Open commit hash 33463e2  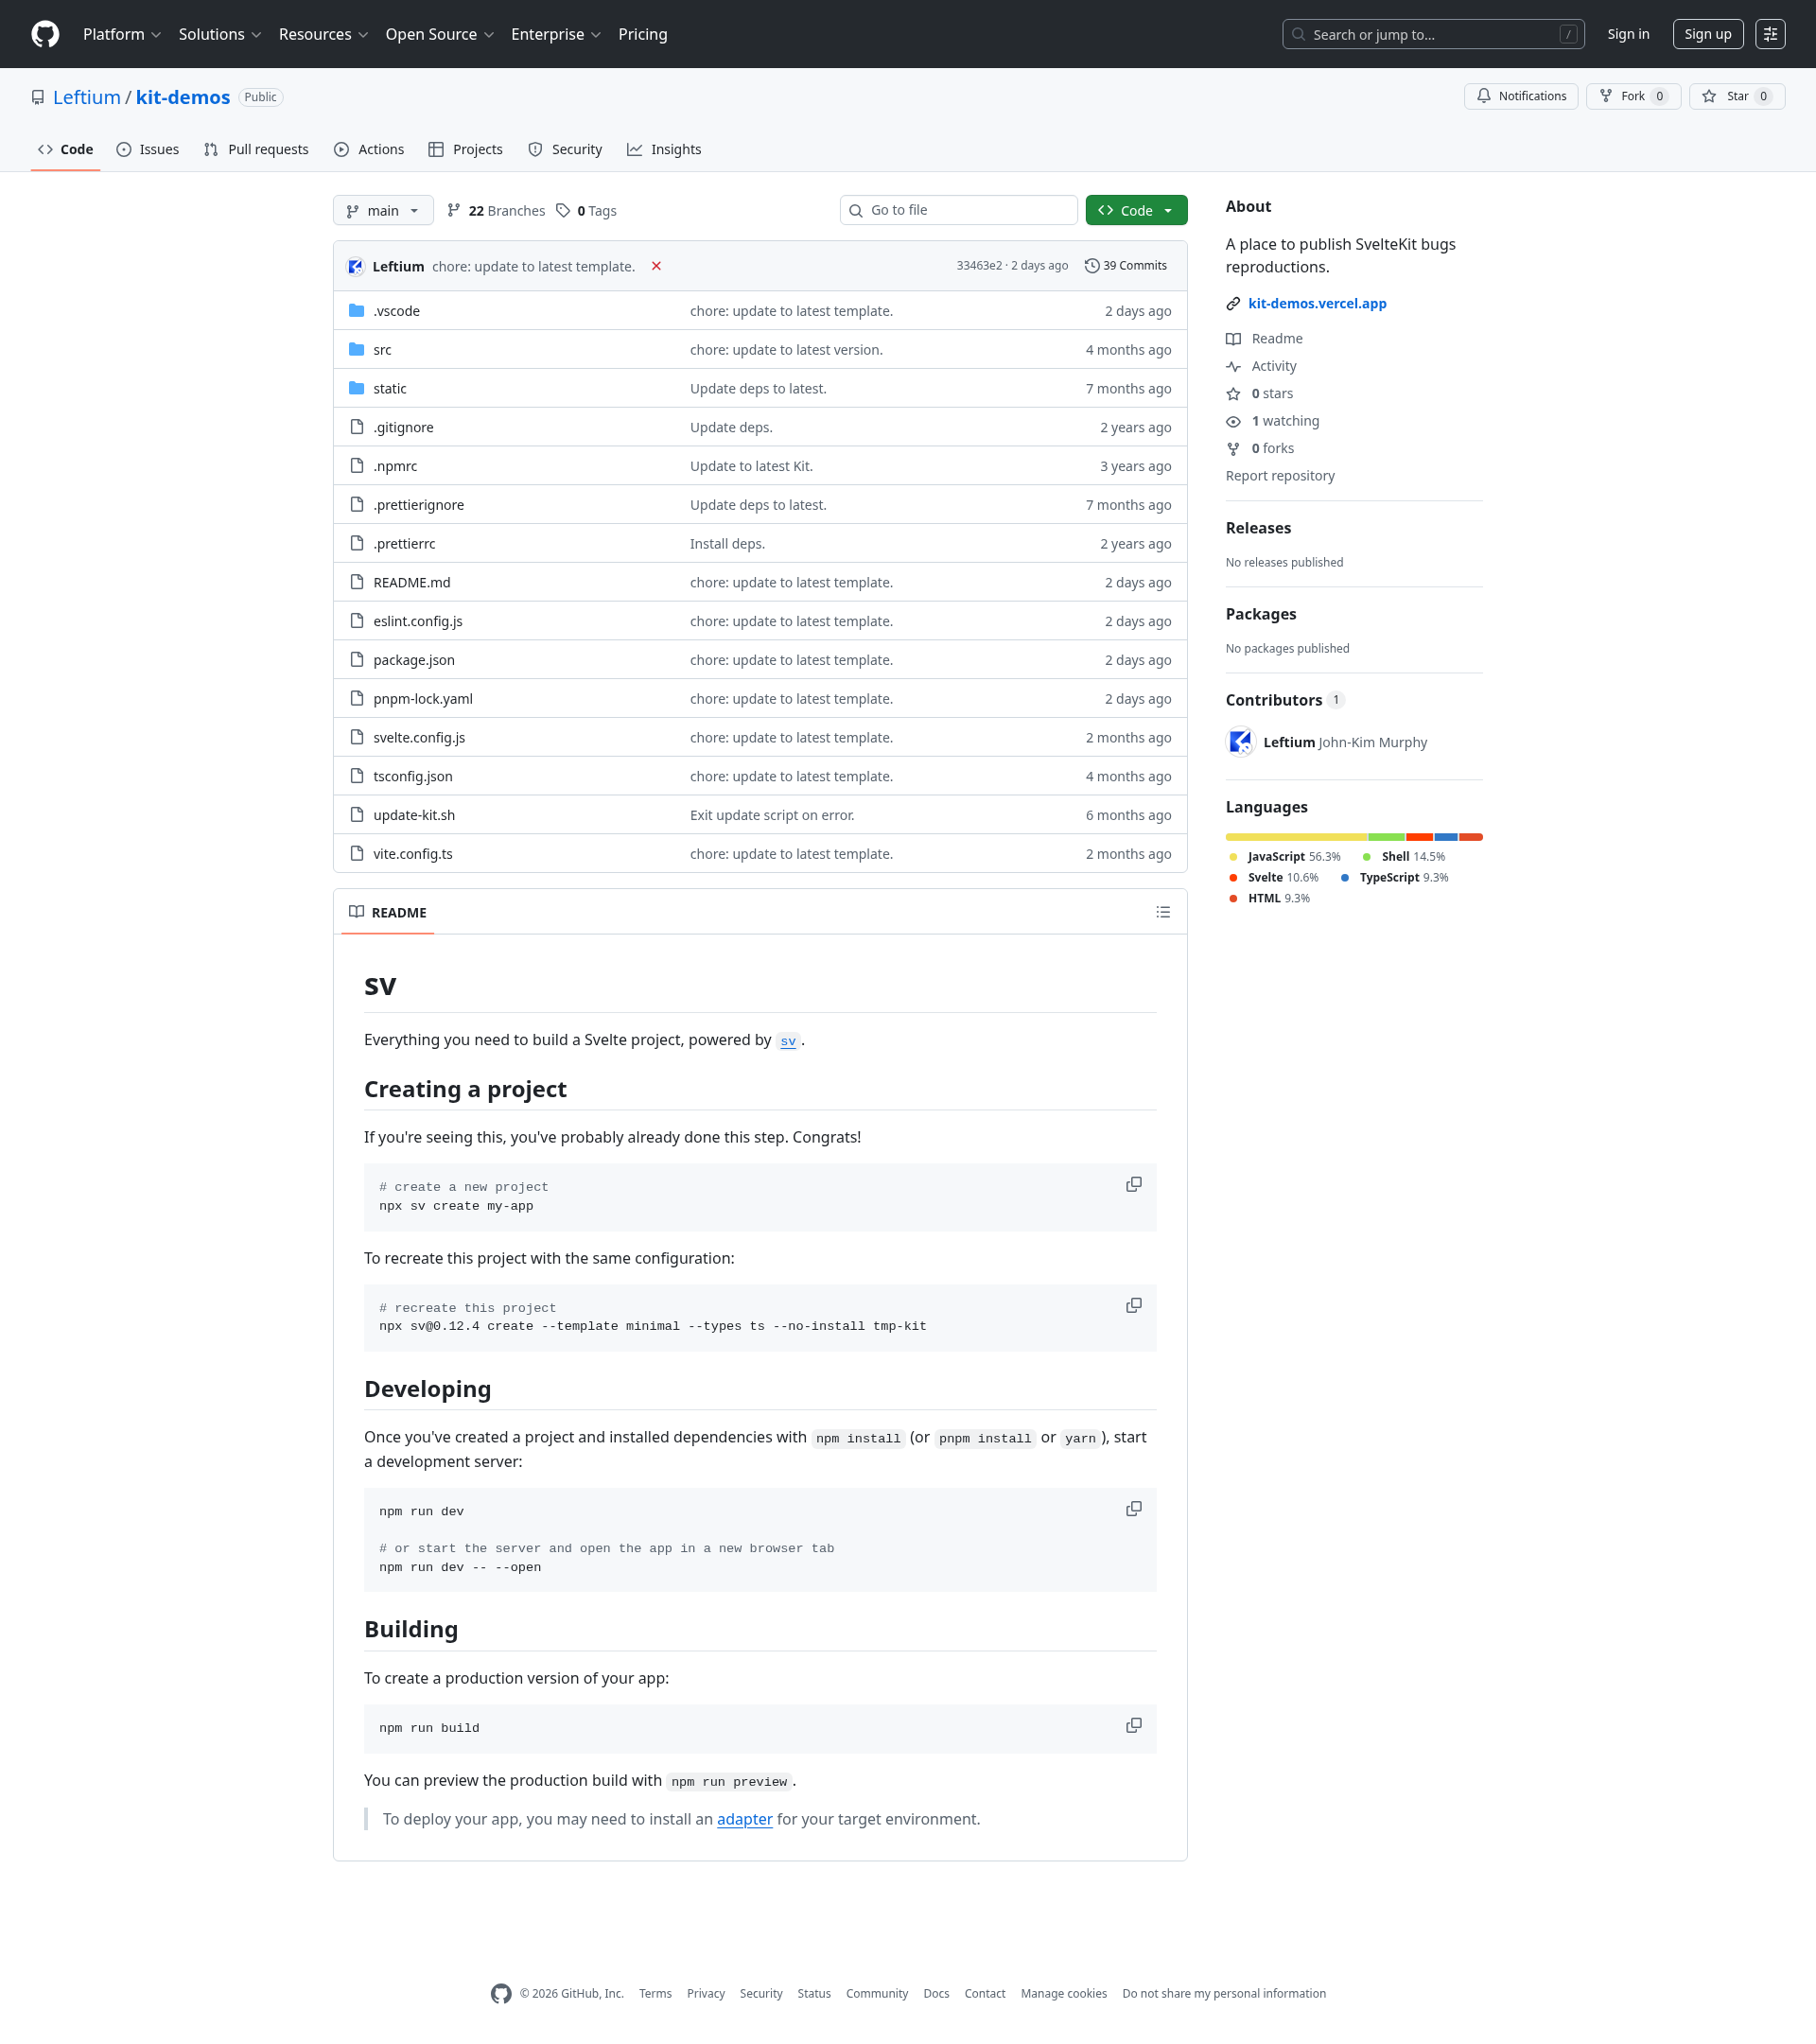click(x=978, y=266)
